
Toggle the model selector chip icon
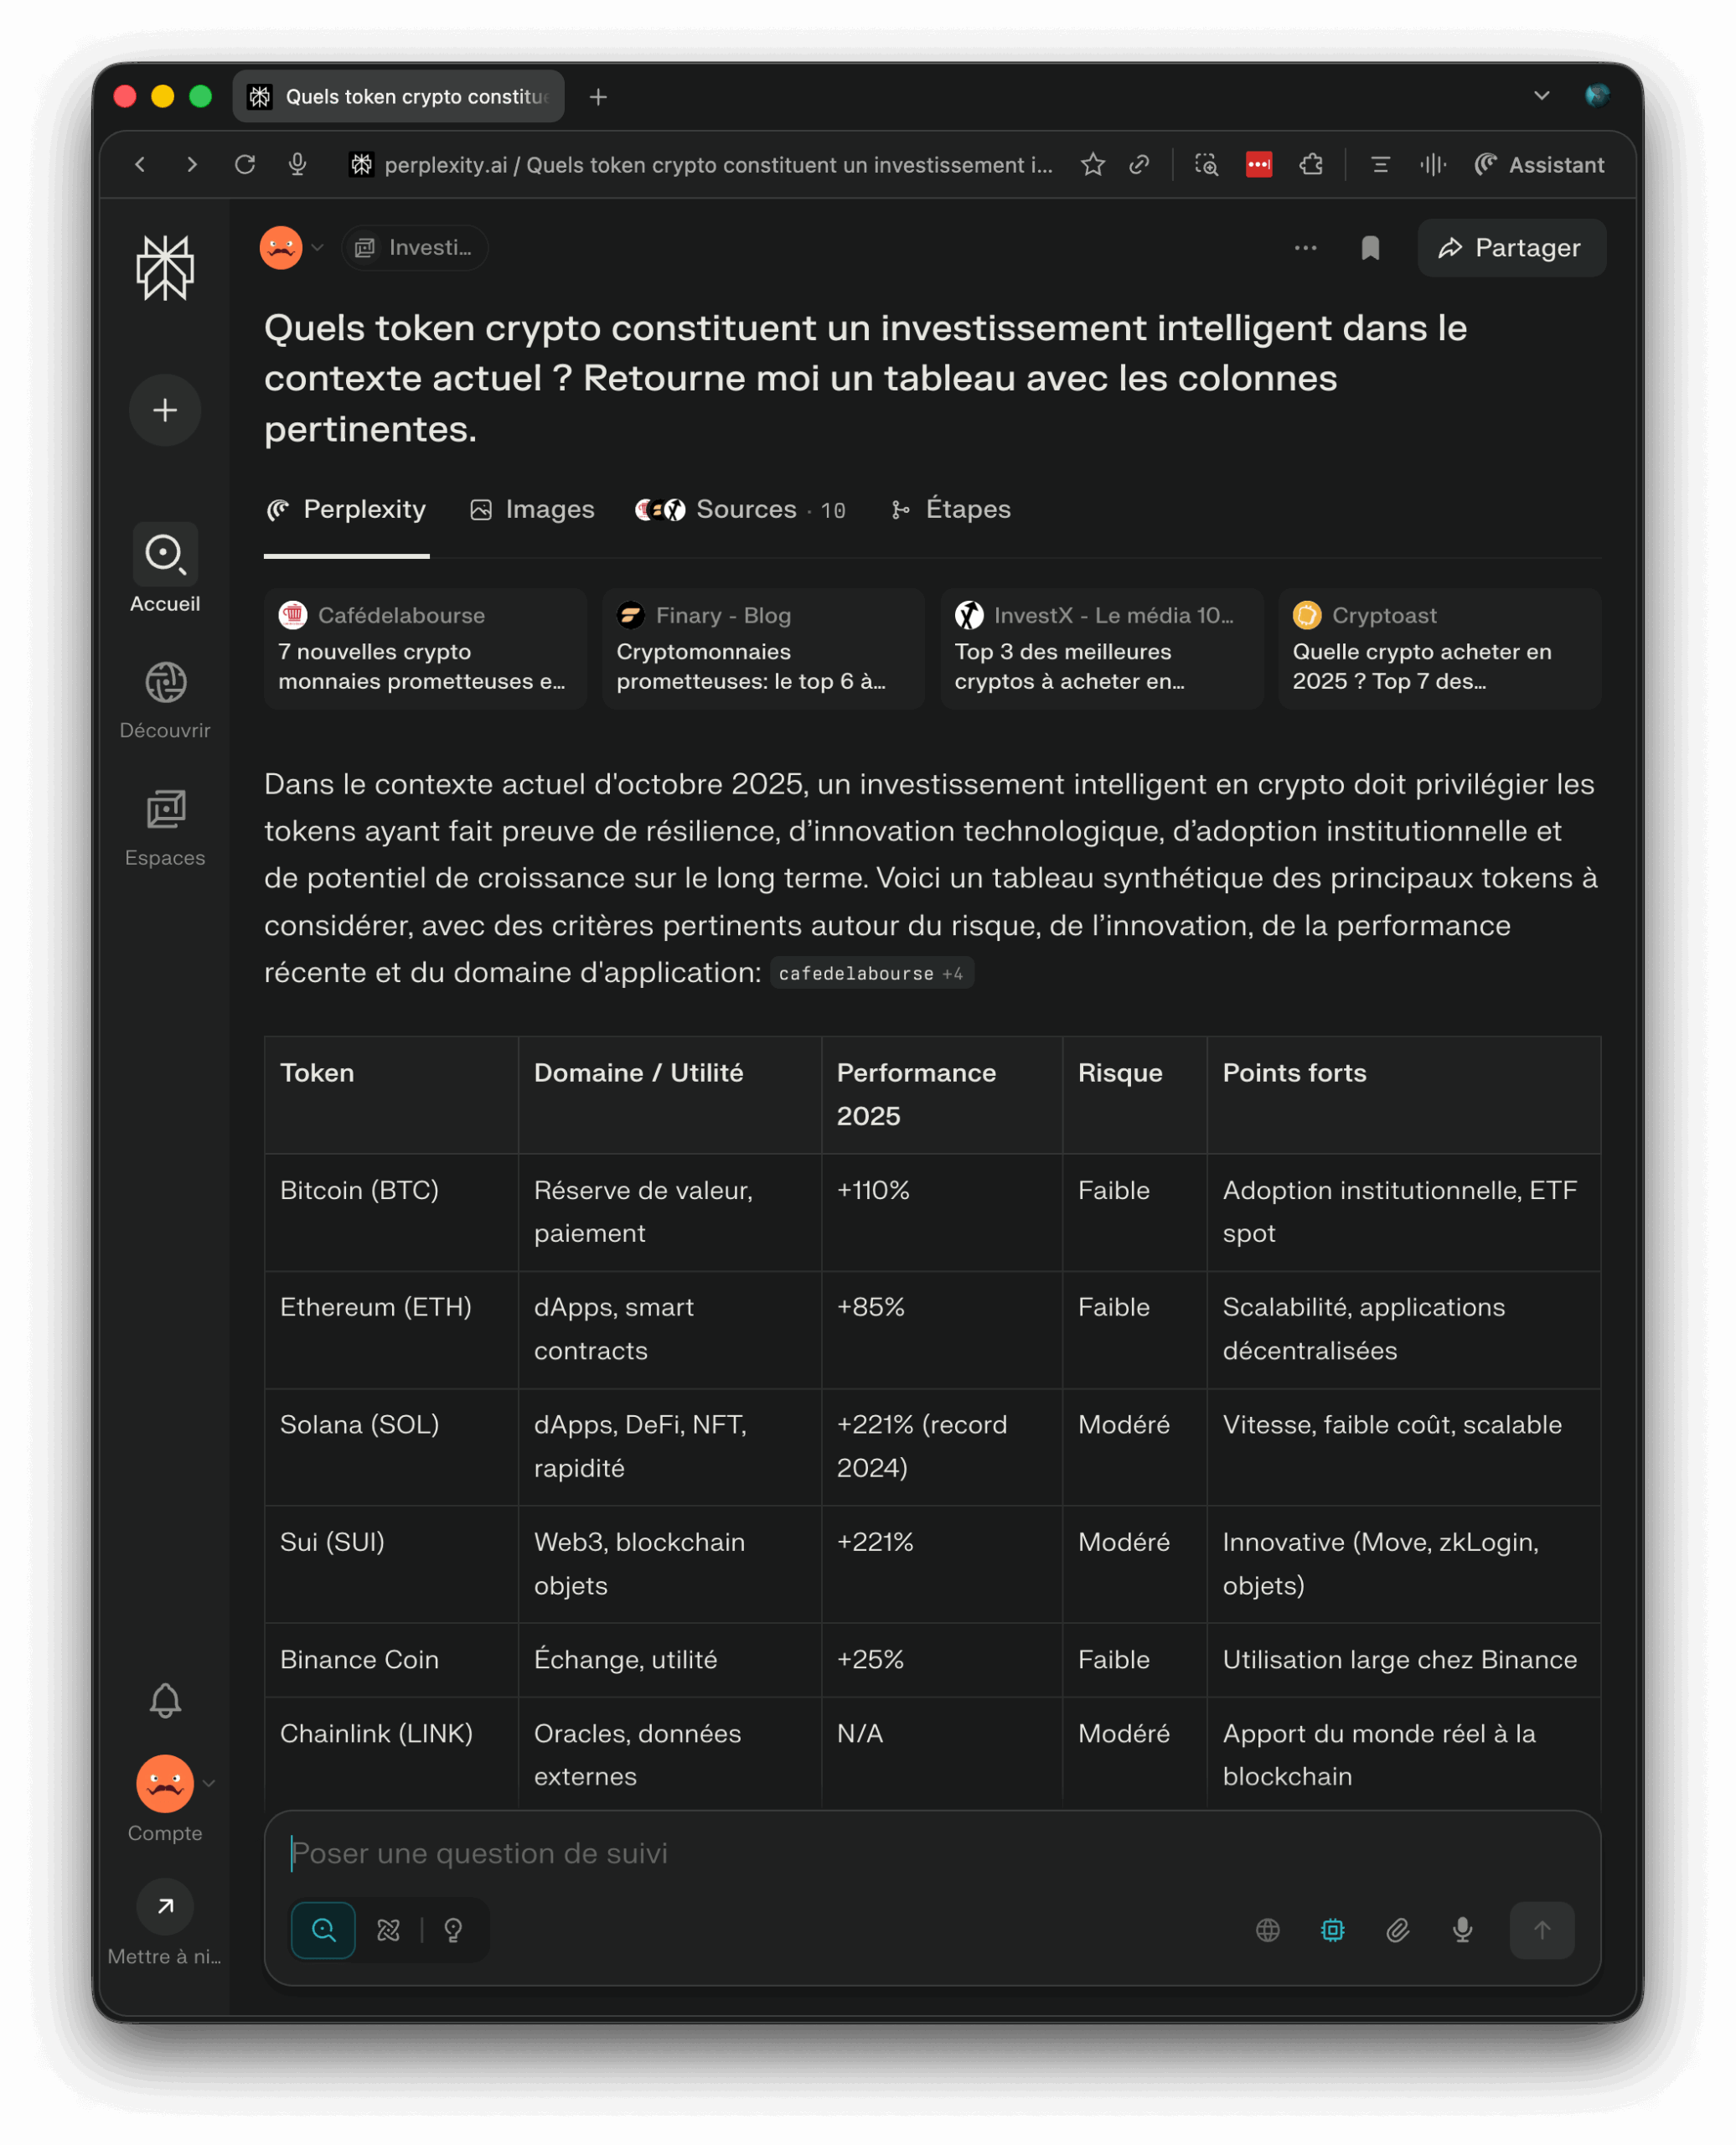(x=1332, y=1930)
